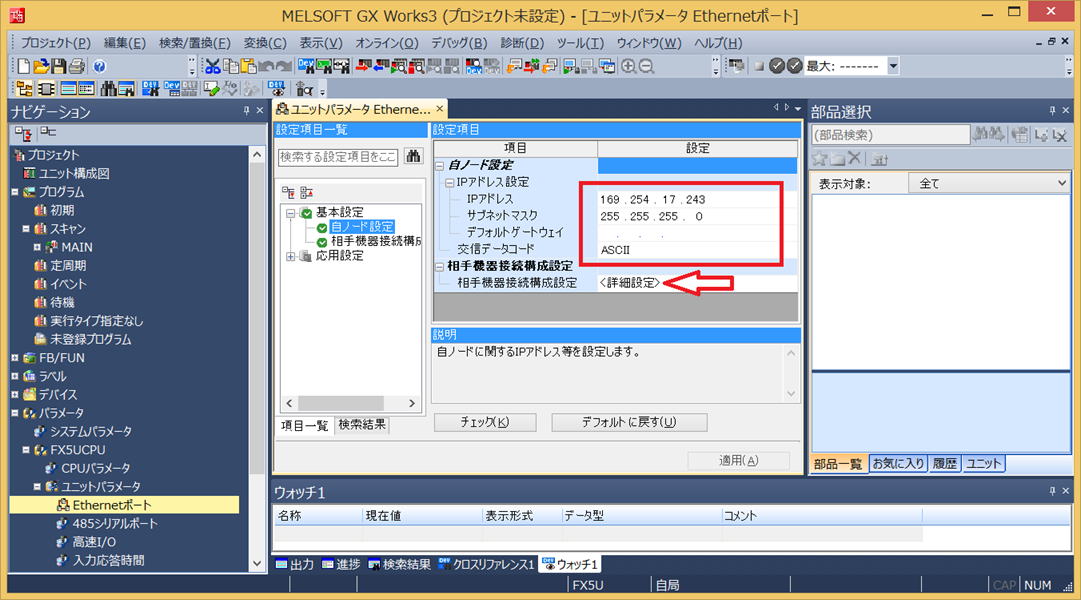Paste with the clipboard toolbar icon
Viewport: 1081px width, 600px height.
(x=248, y=66)
